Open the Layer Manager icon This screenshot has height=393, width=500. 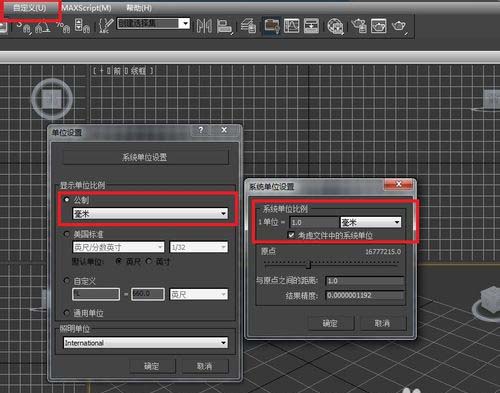point(248,26)
